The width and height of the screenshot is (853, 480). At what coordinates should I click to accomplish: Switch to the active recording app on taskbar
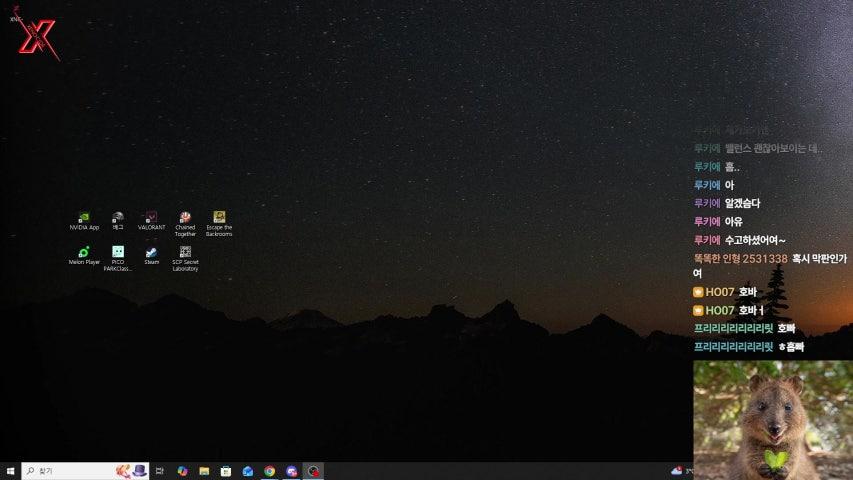click(x=314, y=471)
